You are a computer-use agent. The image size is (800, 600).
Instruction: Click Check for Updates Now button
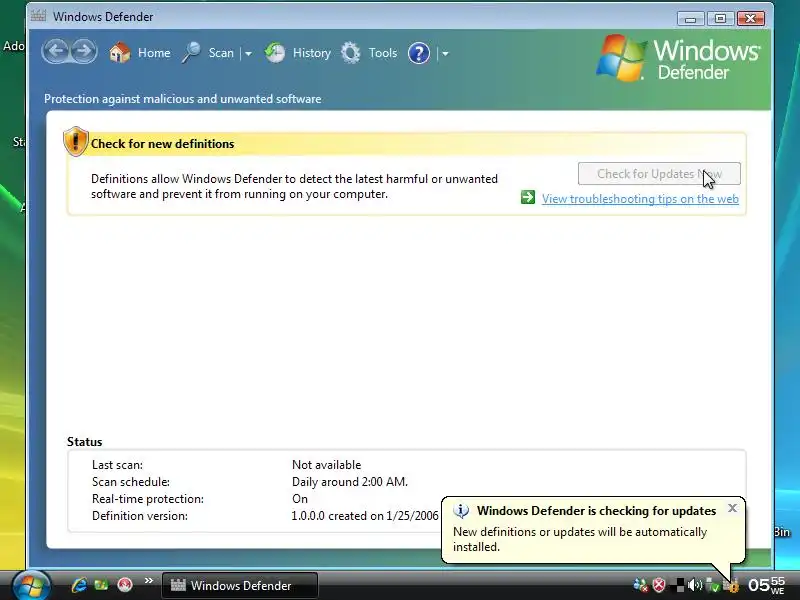coord(659,174)
